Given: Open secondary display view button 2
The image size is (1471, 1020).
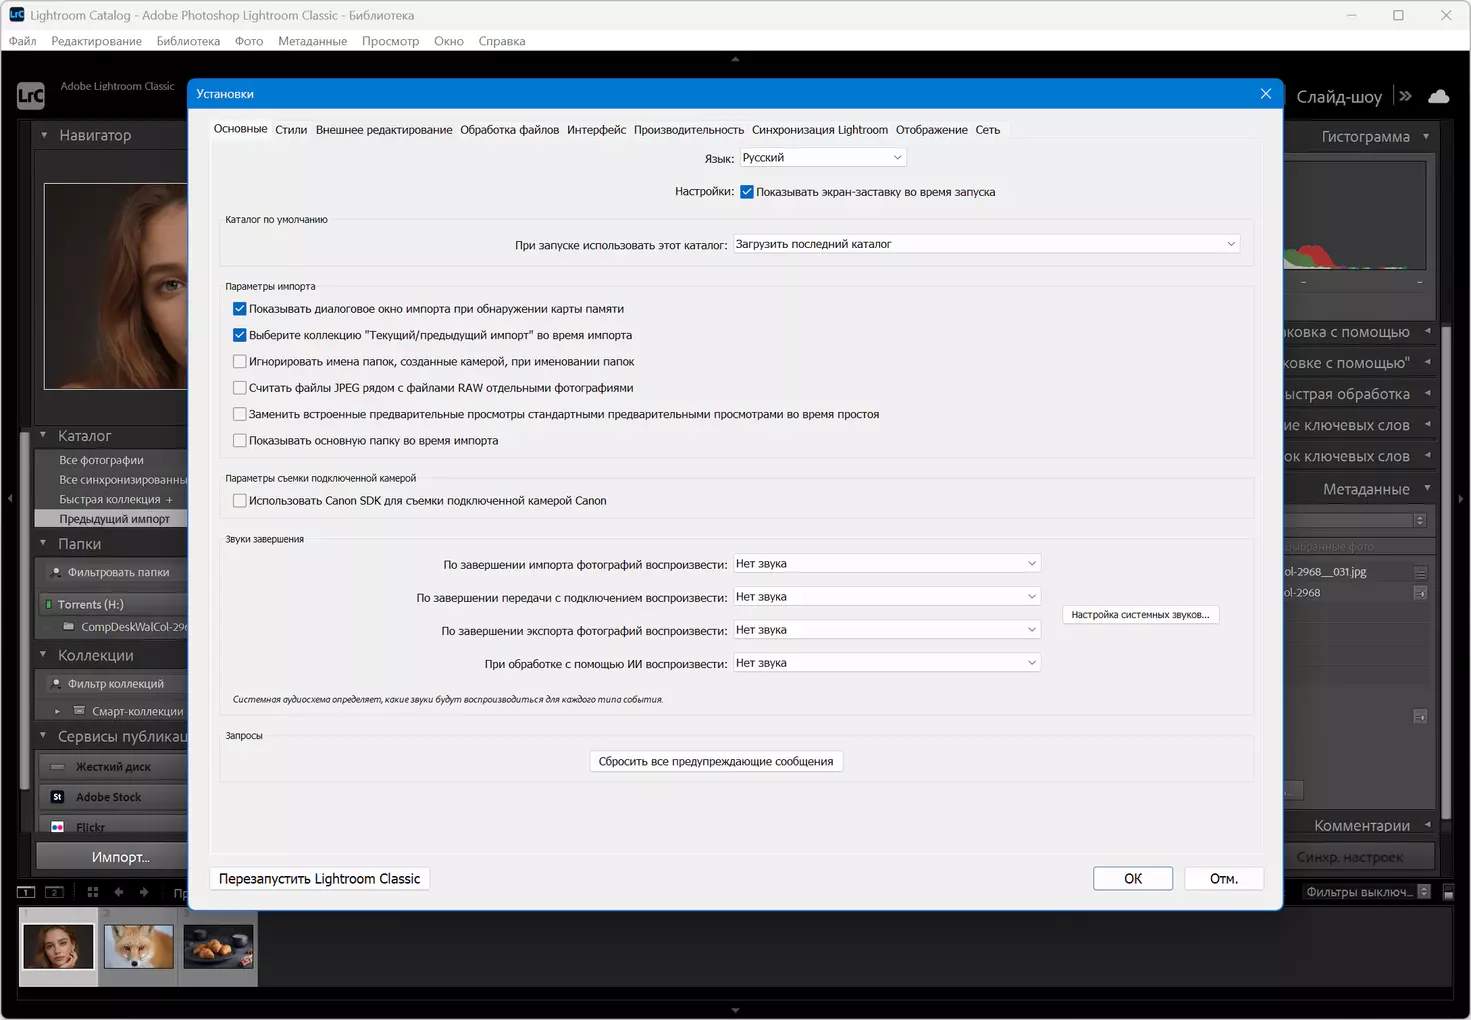Looking at the screenshot, I should coord(55,892).
